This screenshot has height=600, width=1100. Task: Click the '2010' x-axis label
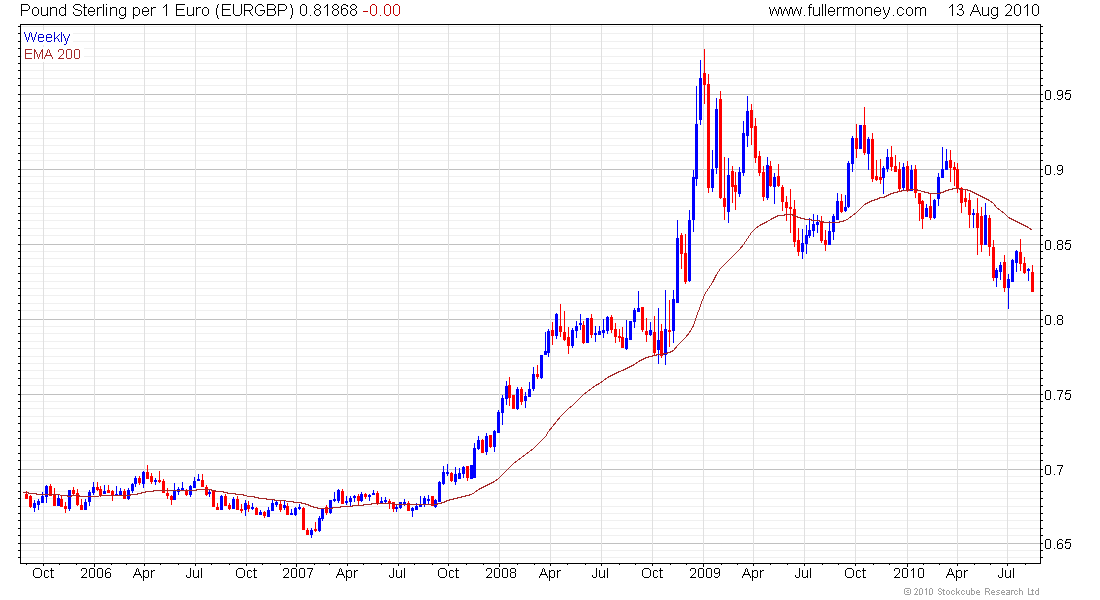[908, 573]
